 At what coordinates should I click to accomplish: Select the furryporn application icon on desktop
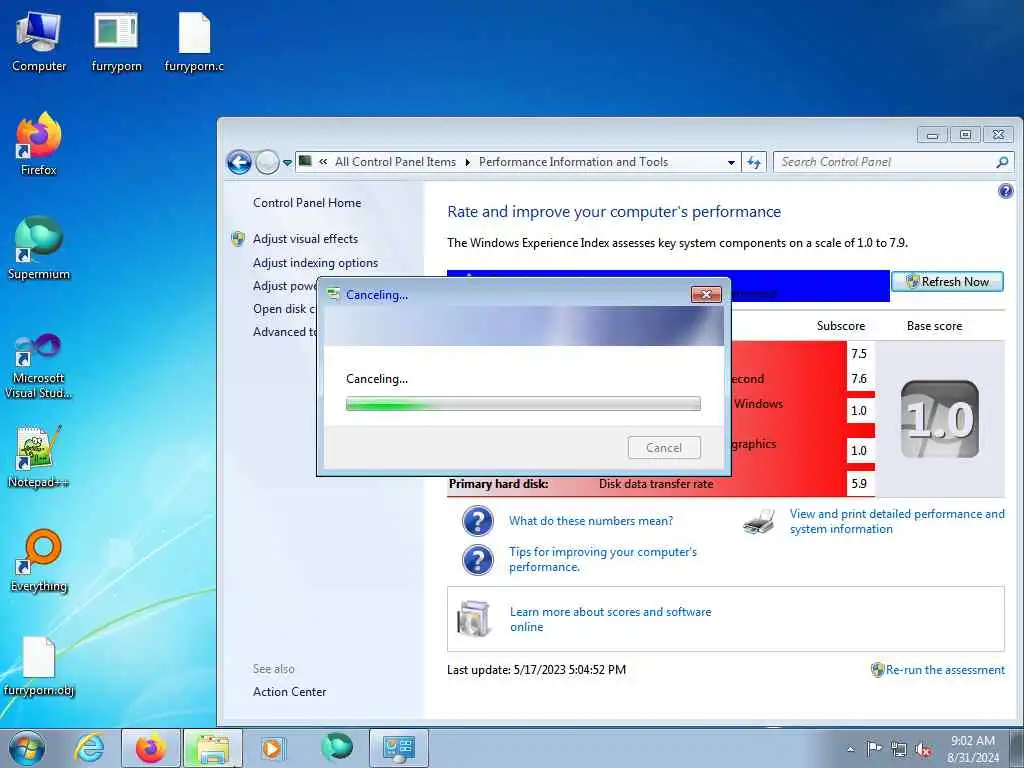point(116,42)
